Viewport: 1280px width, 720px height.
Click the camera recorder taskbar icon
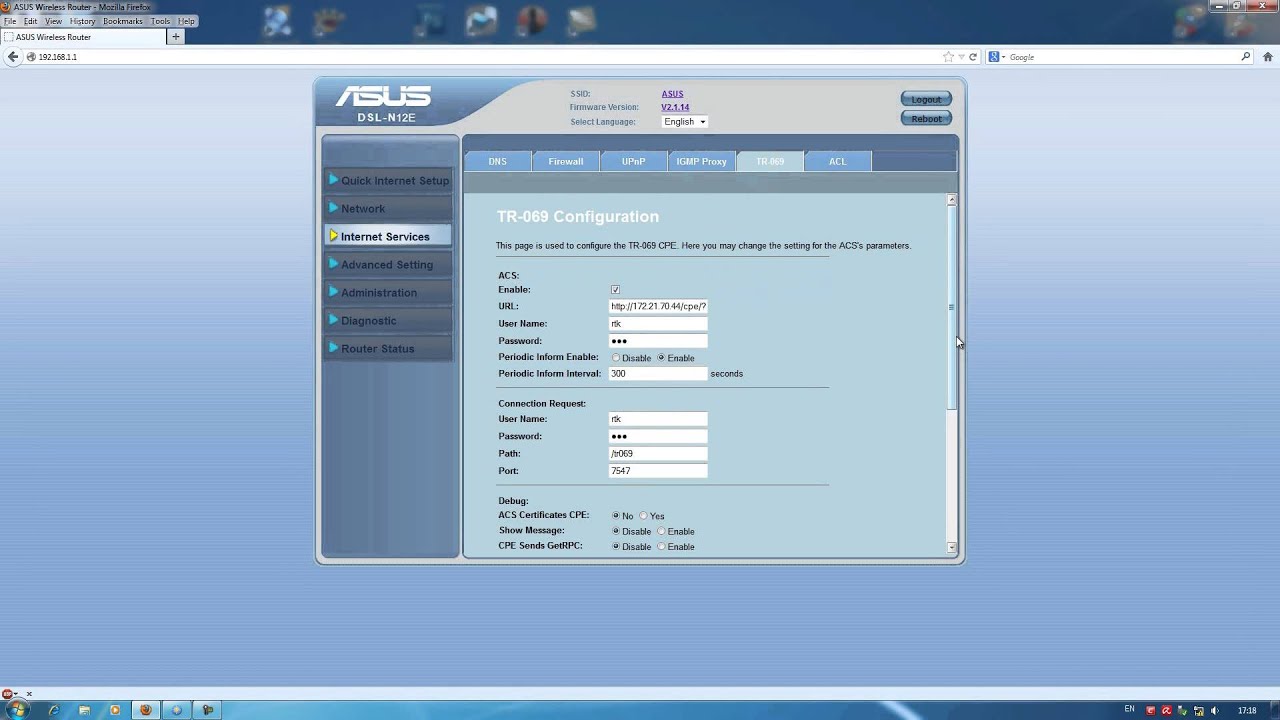[208, 710]
